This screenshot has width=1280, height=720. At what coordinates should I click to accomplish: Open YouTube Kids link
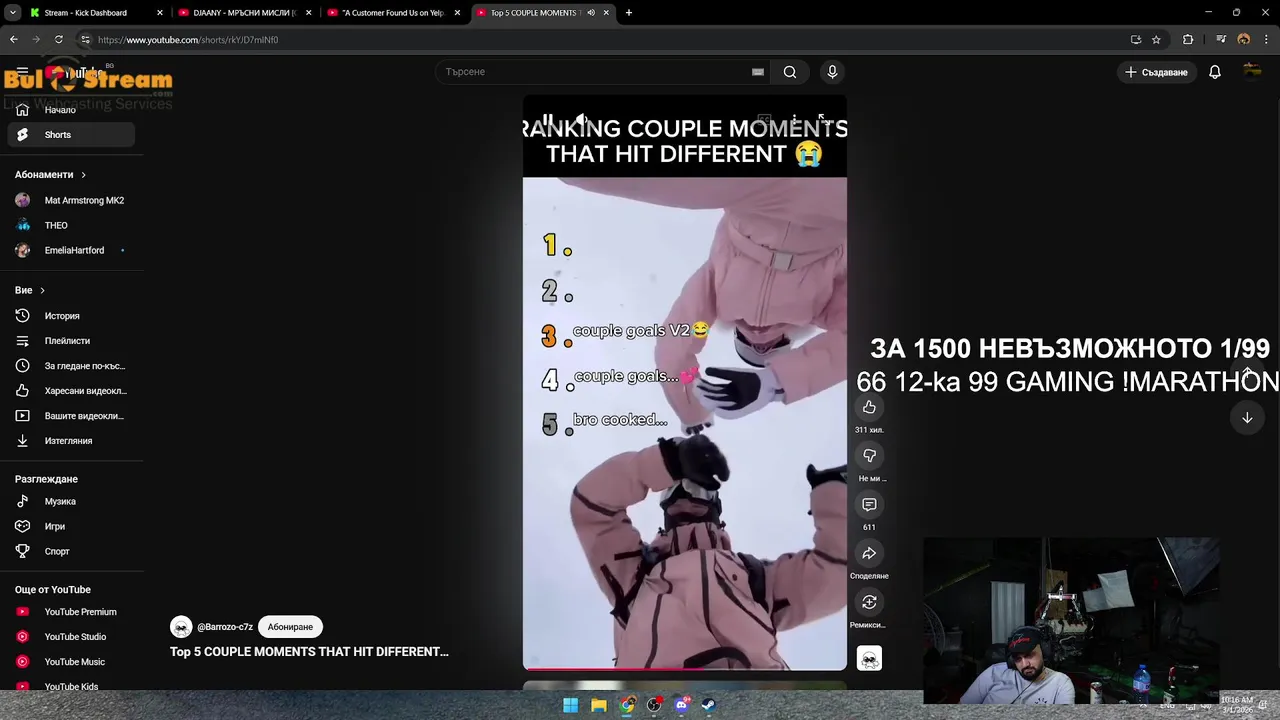(71, 686)
